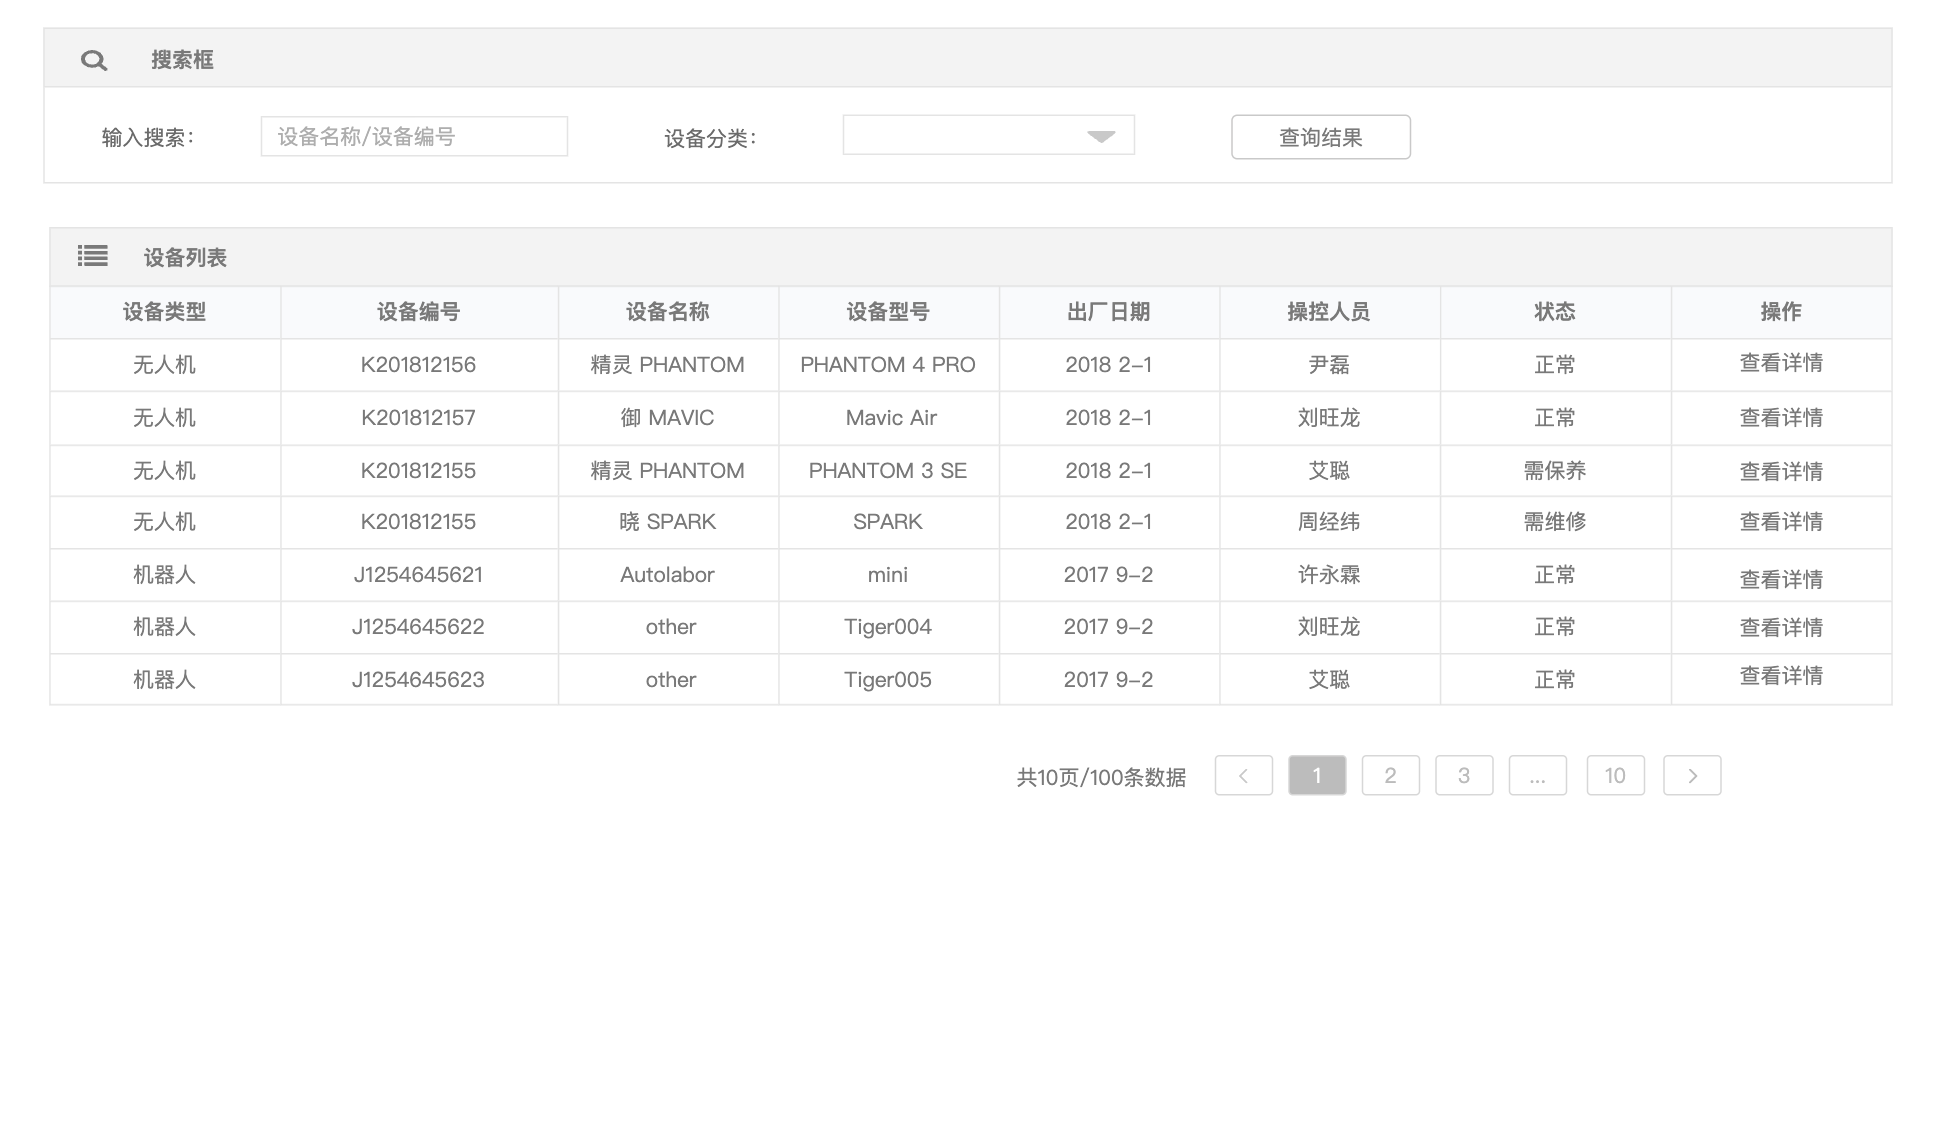1936x1148 pixels.
Task: Click the search magnifier icon
Action: point(94,60)
